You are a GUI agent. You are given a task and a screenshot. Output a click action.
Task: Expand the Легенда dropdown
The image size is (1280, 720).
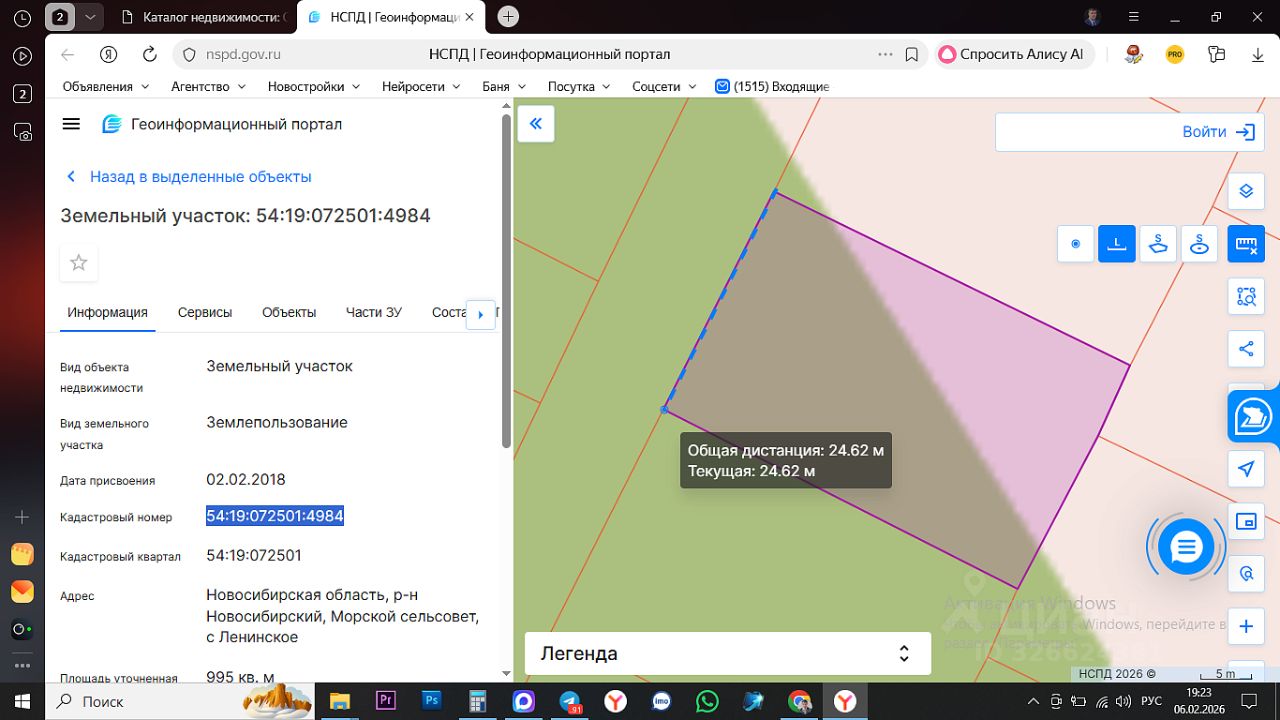(727, 654)
